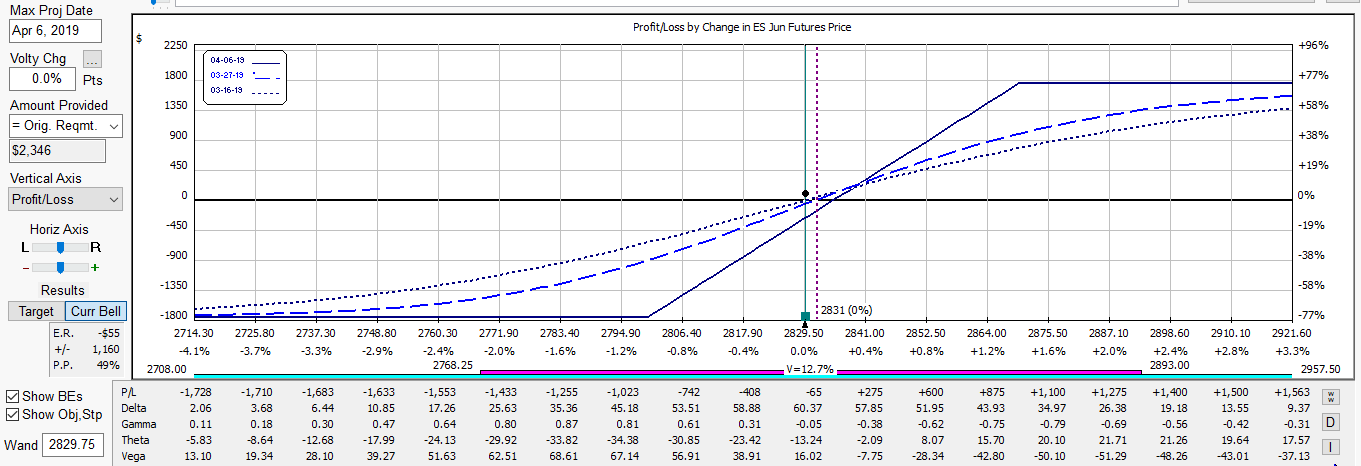Click the 2957.50 upper range value
Screen dimensions: 1361x466
1322,369
